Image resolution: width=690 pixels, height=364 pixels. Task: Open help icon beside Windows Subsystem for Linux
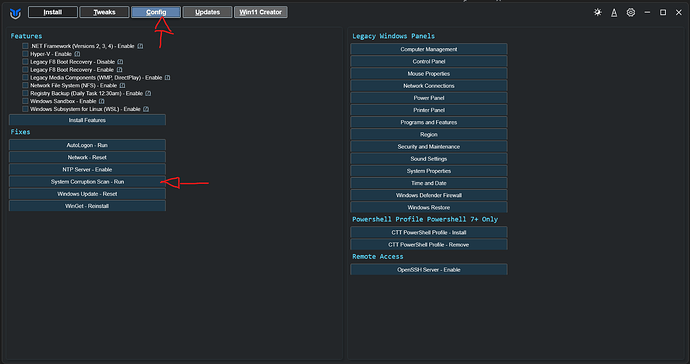pos(146,109)
